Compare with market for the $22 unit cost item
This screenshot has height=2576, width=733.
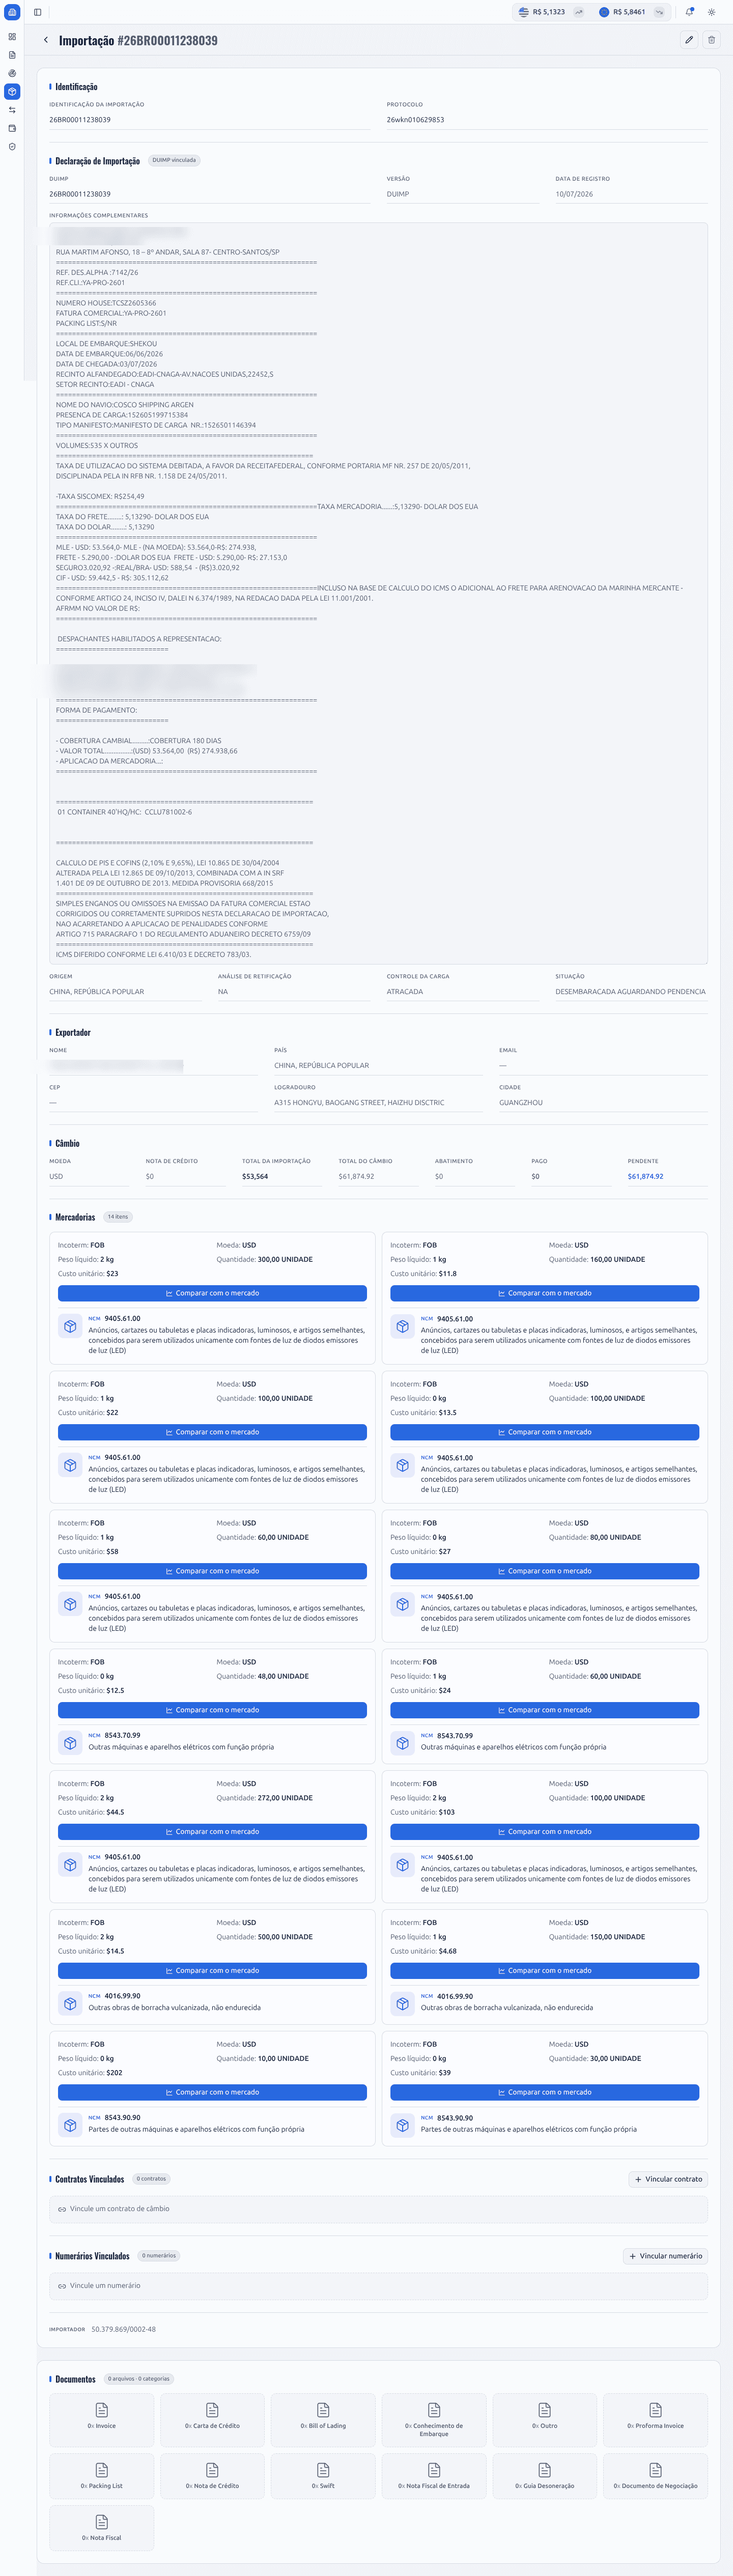(x=212, y=1432)
